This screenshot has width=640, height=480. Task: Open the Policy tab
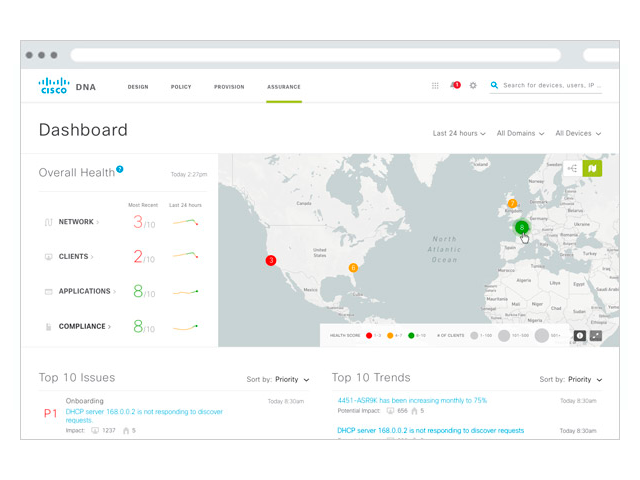coord(181,87)
